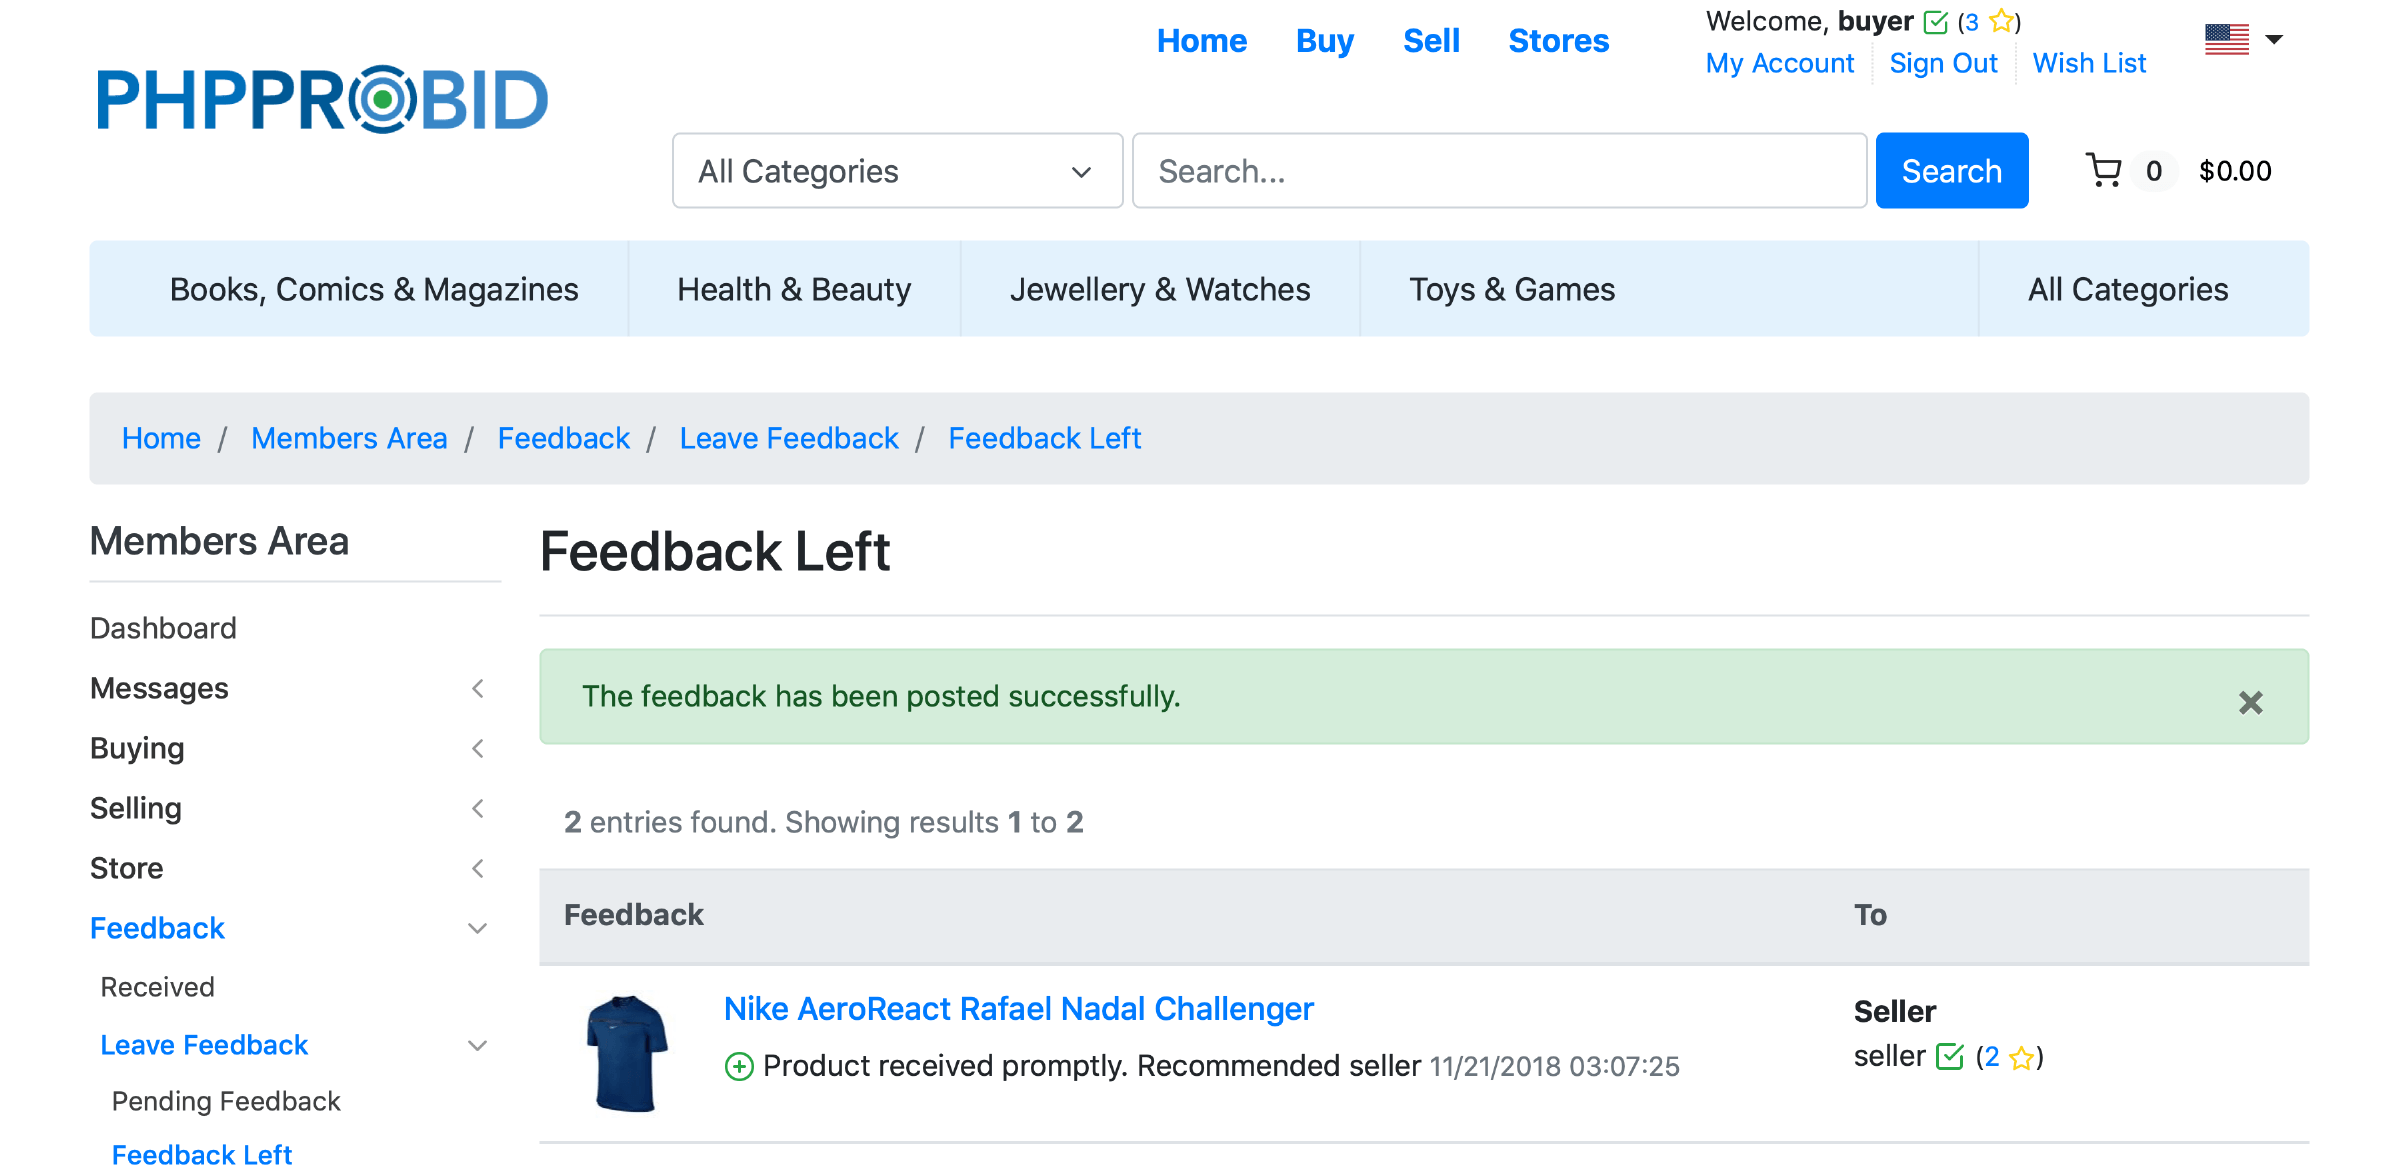Viewport: 2400px width, 1171px height.
Task: Dismiss the success alert with the X
Action: (x=2250, y=703)
